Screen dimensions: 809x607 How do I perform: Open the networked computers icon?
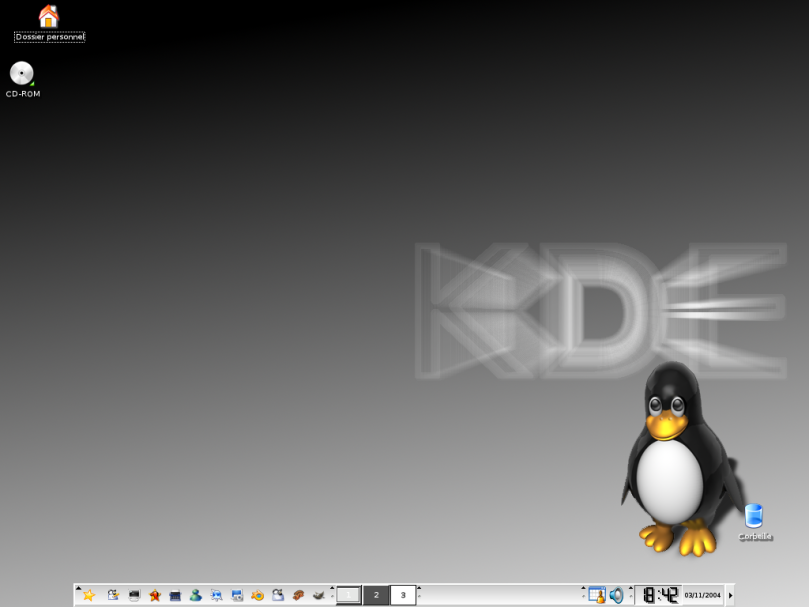216,595
